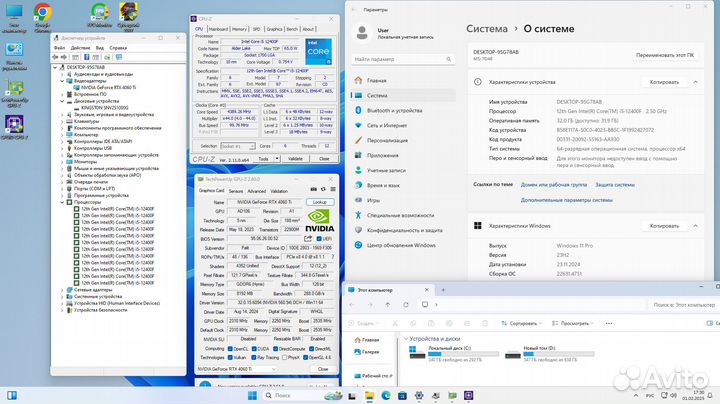Viewport: 720px width, 404px height.
Task: Click the widgets icon at taskbar left
Action: [x=12, y=395]
